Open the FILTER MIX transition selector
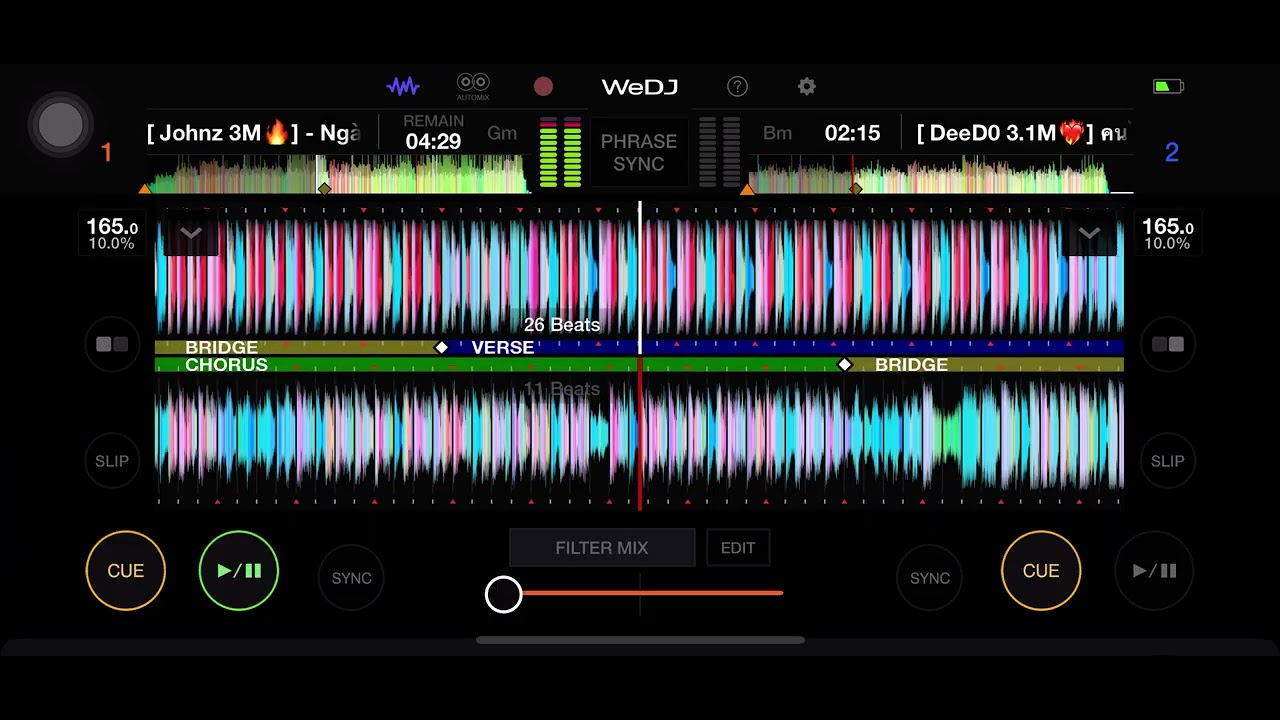Image resolution: width=1280 pixels, height=720 pixels. point(602,548)
